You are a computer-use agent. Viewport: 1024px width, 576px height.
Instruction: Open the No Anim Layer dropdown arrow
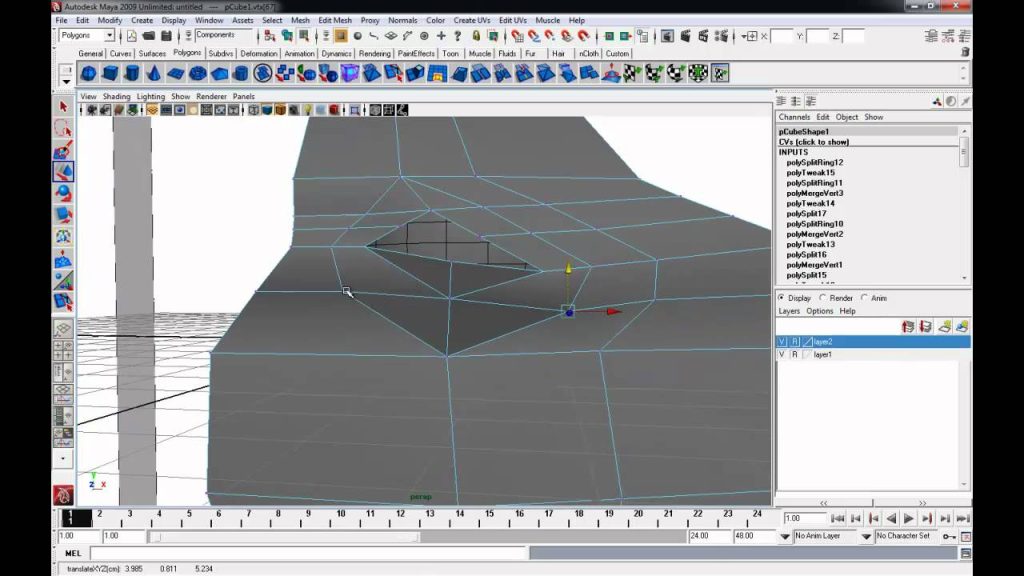785,536
